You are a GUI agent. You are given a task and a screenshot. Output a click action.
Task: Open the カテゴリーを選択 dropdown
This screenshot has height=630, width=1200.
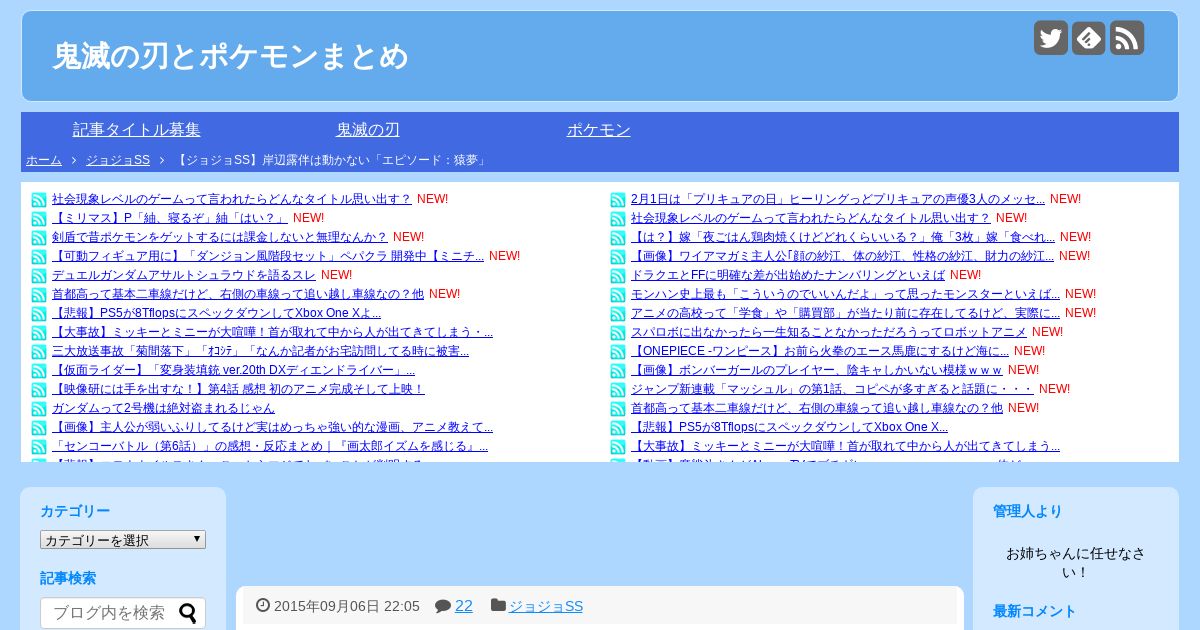click(123, 539)
